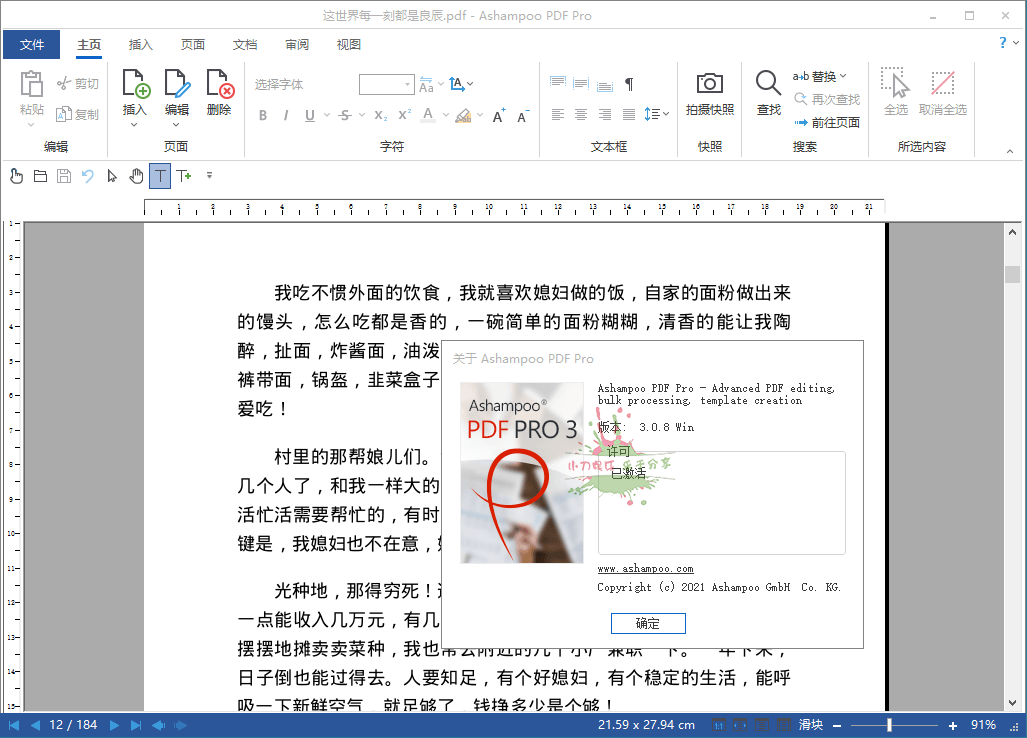Click the open folder icon in quick toolbar
1027x738 pixels.
coord(41,176)
